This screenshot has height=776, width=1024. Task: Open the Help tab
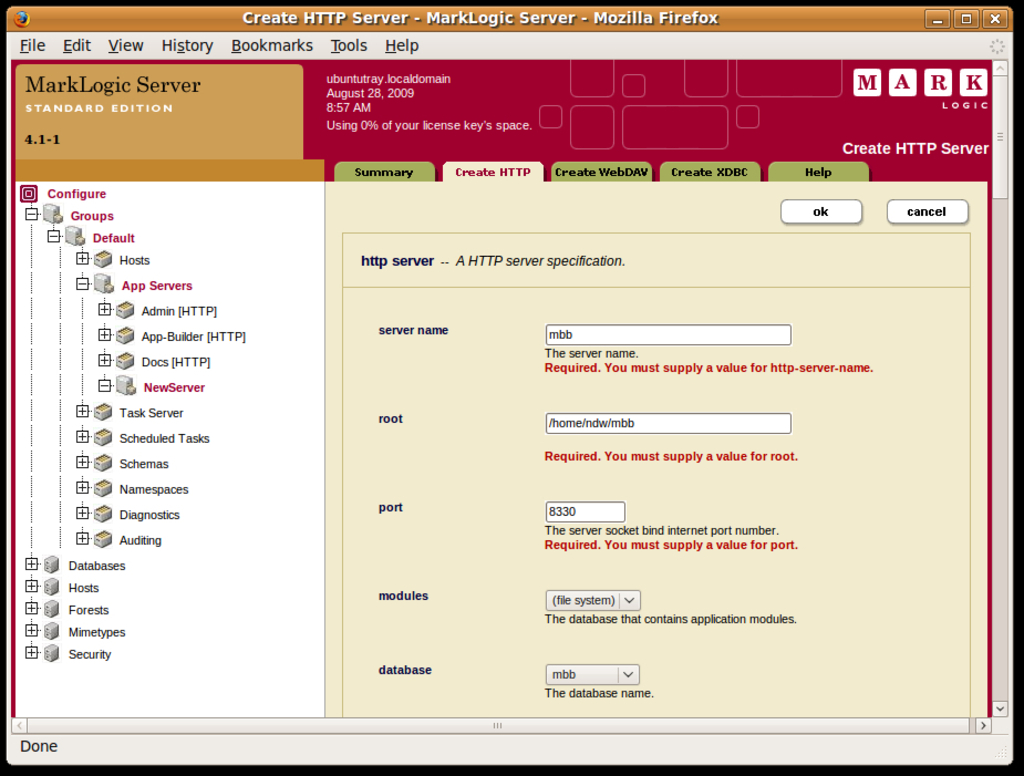click(x=818, y=172)
